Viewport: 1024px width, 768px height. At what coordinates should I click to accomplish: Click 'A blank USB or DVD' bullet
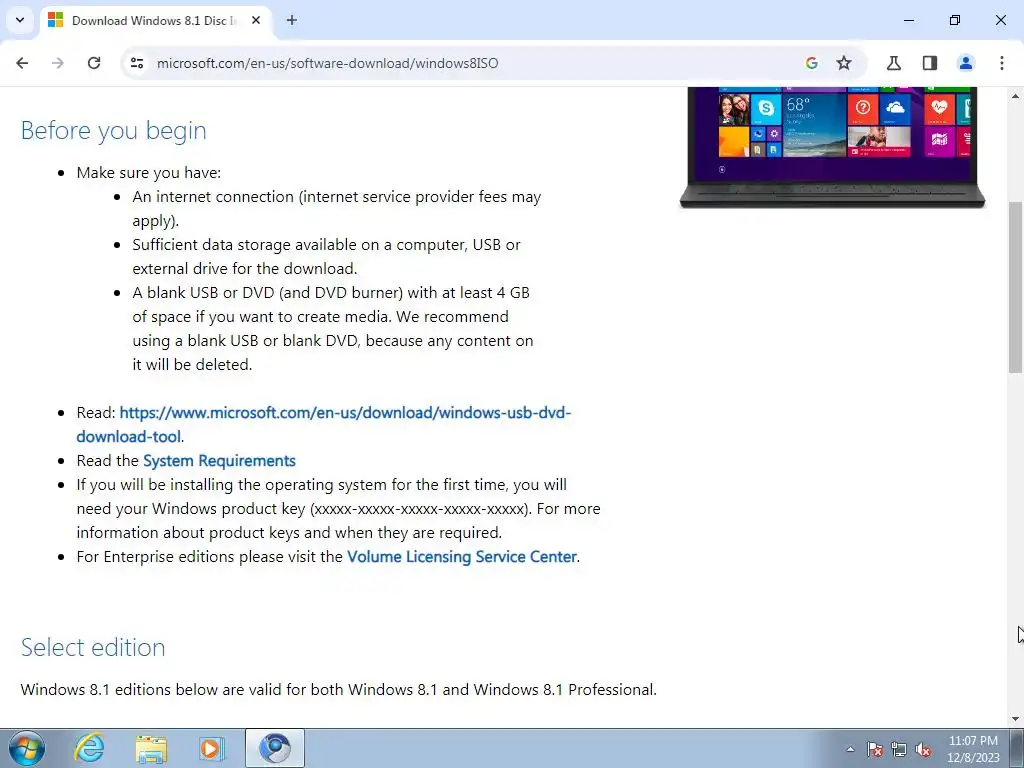pyautogui.click(x=333, y=328)
